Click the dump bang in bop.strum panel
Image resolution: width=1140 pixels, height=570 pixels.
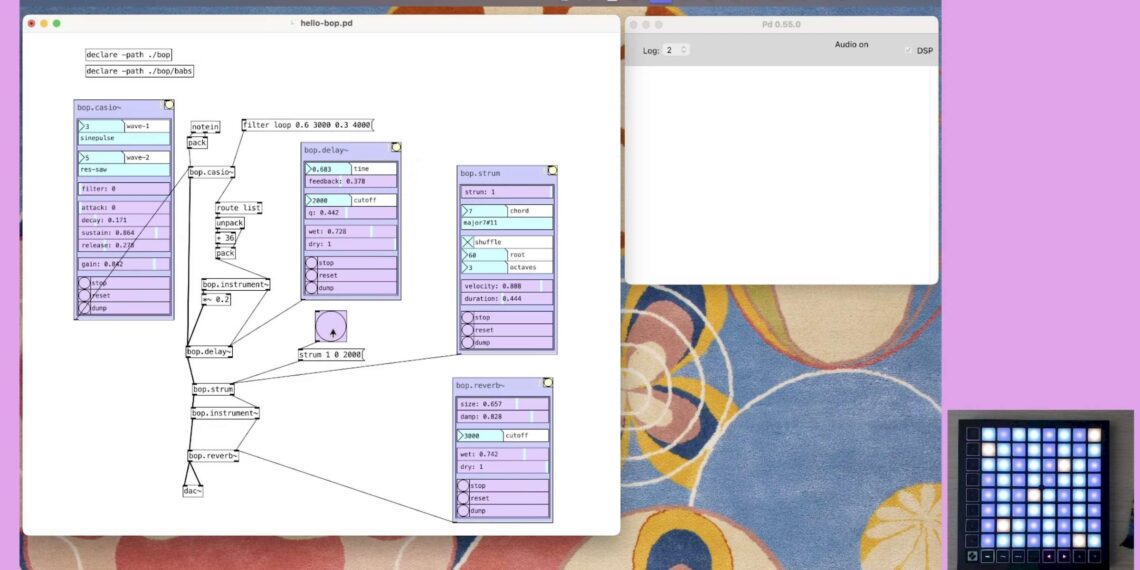pos(467,342)
